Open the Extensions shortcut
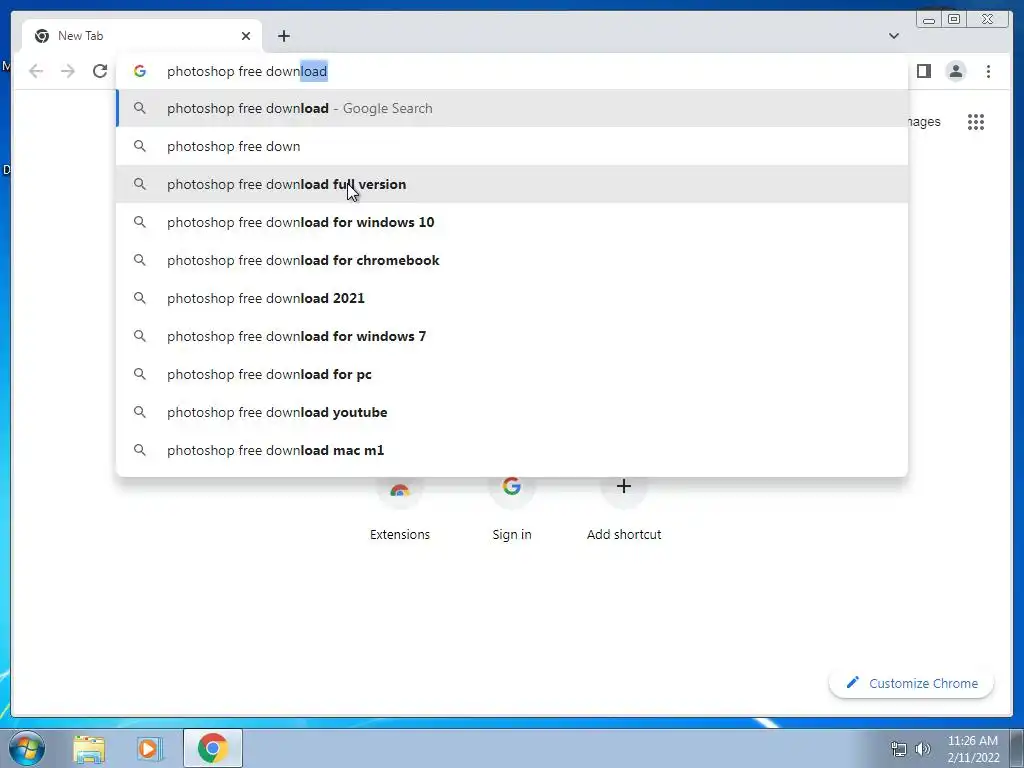The width and height of the screenshot is (1024, 768). click(400, 508)
